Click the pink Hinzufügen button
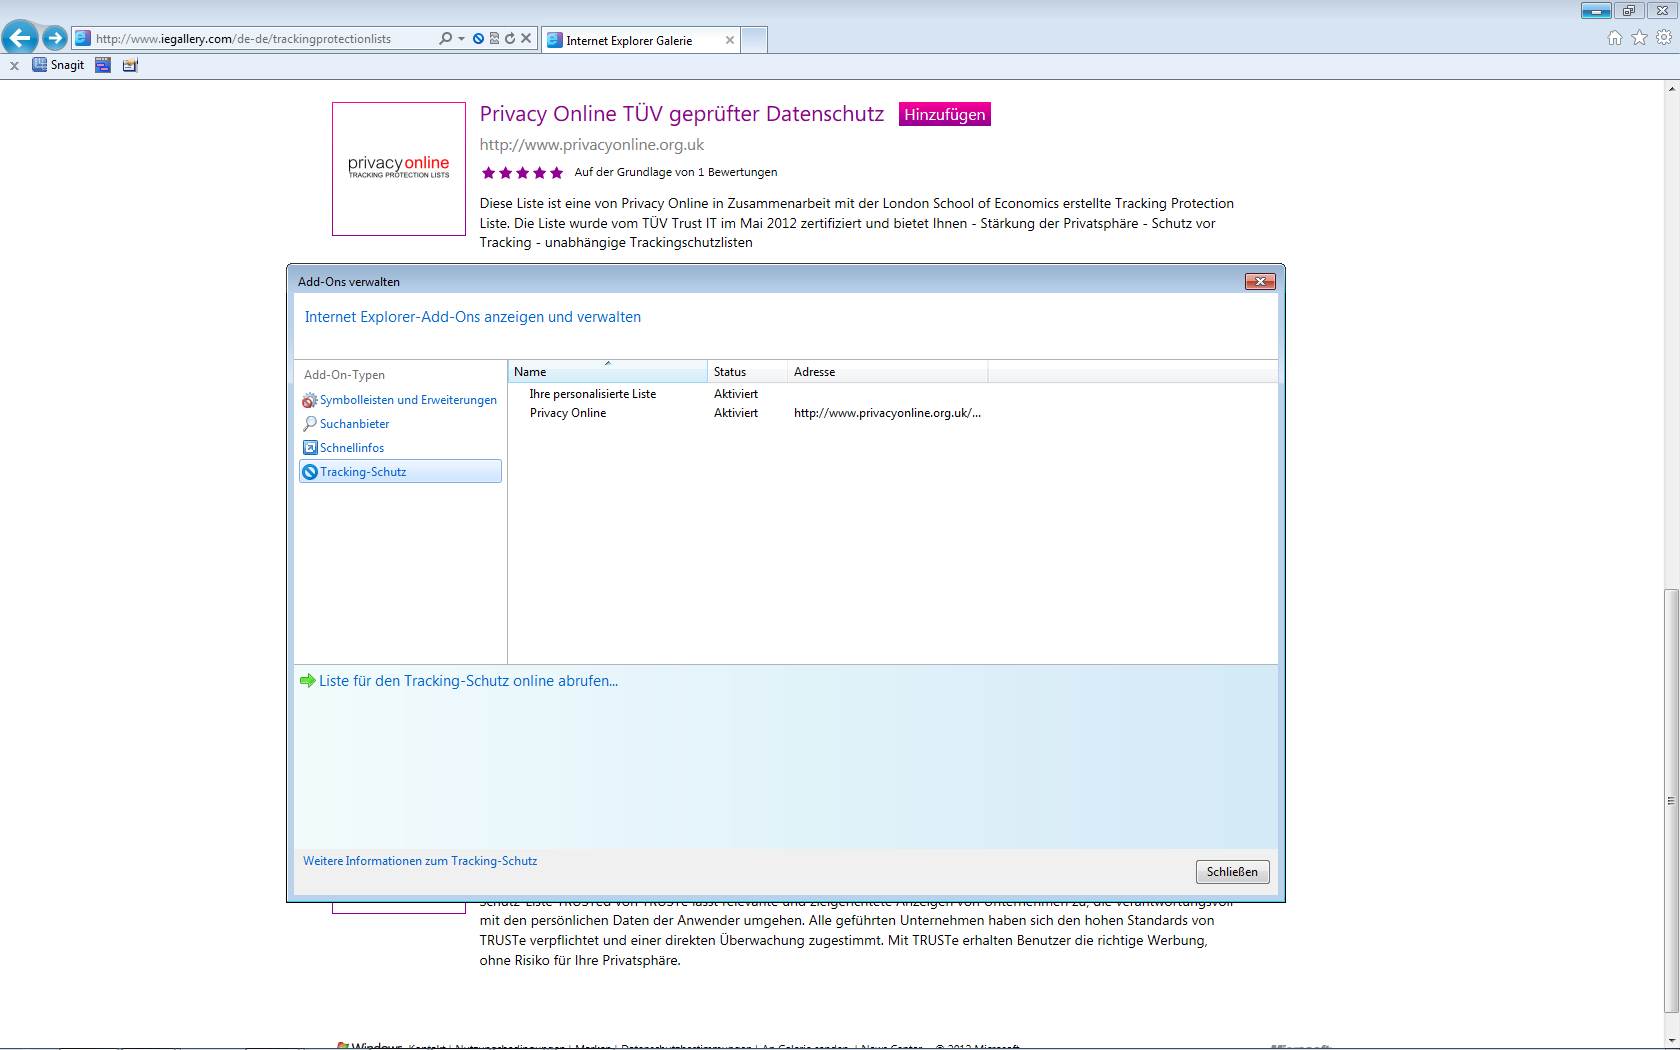The height and width of the screenshot is (1050, 1680). coord(945,114)
